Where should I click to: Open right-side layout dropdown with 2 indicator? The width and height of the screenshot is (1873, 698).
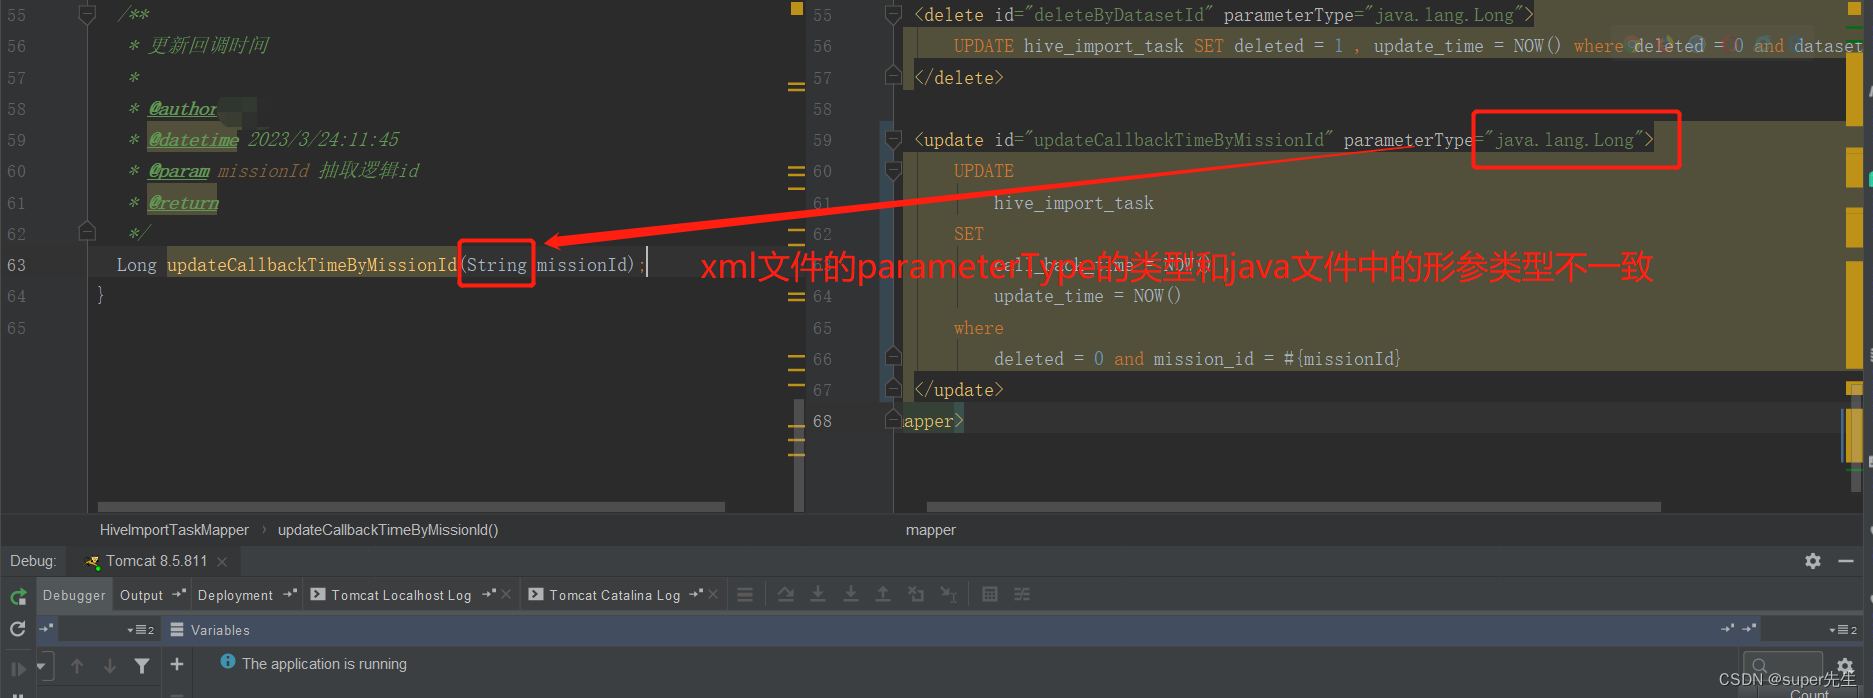tap(1842, 630)
